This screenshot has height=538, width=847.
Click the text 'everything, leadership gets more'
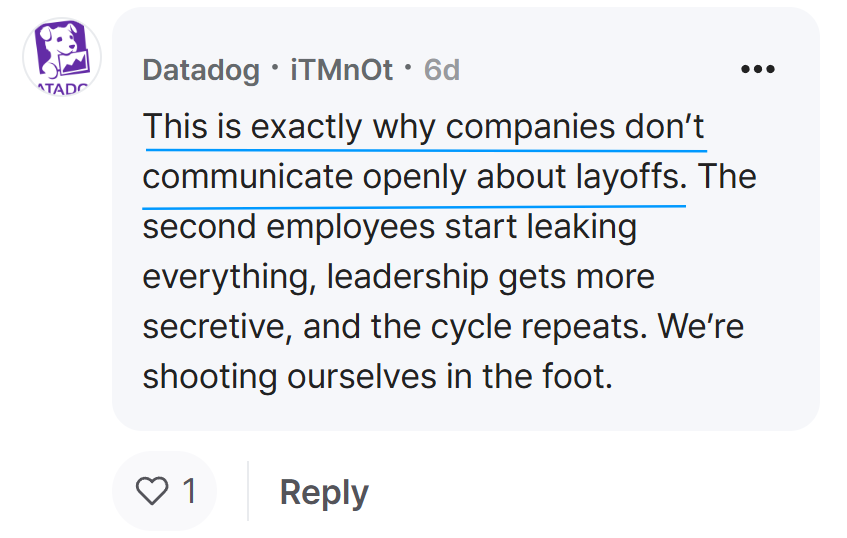pyautogui.click(x=399, y=277)
